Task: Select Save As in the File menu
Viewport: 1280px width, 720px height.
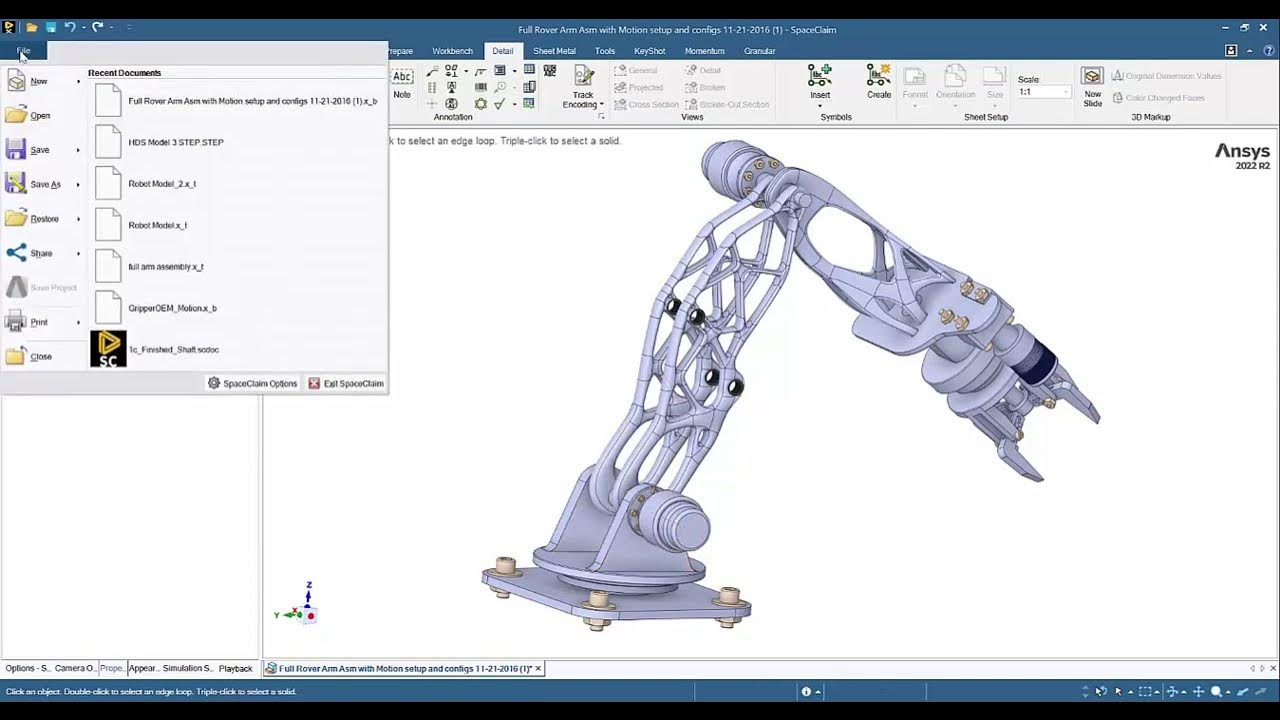Action: tap(45, 184)
